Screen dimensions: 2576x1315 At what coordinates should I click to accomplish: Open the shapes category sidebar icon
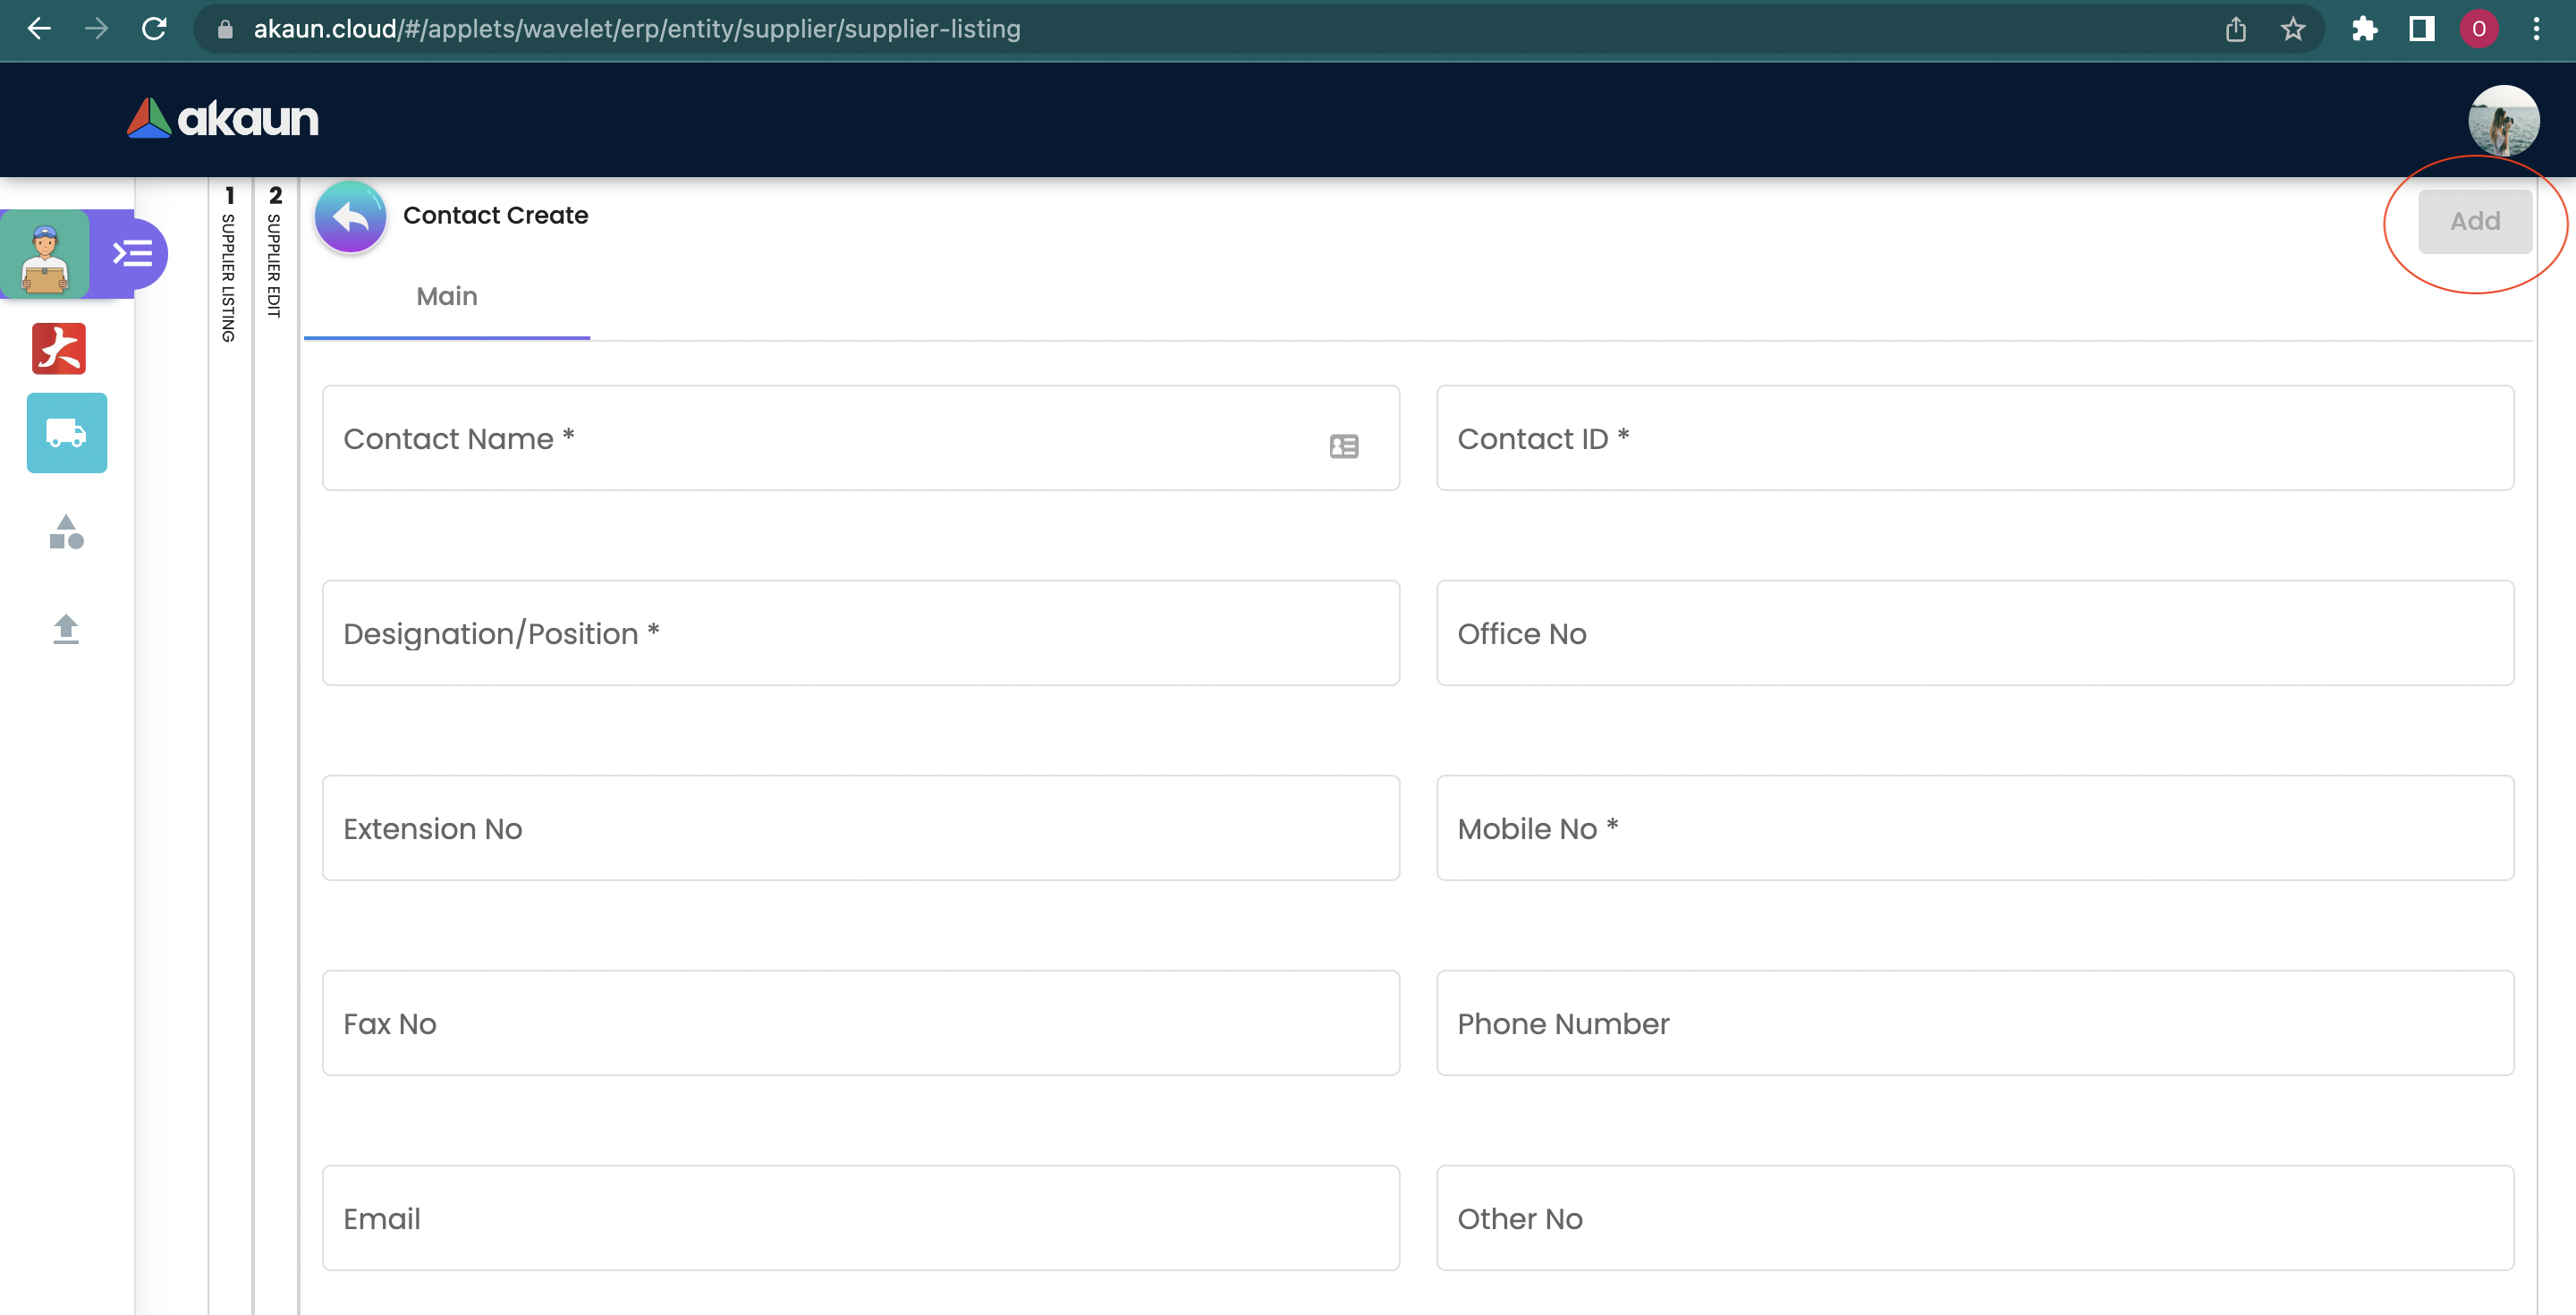[66, 532]
